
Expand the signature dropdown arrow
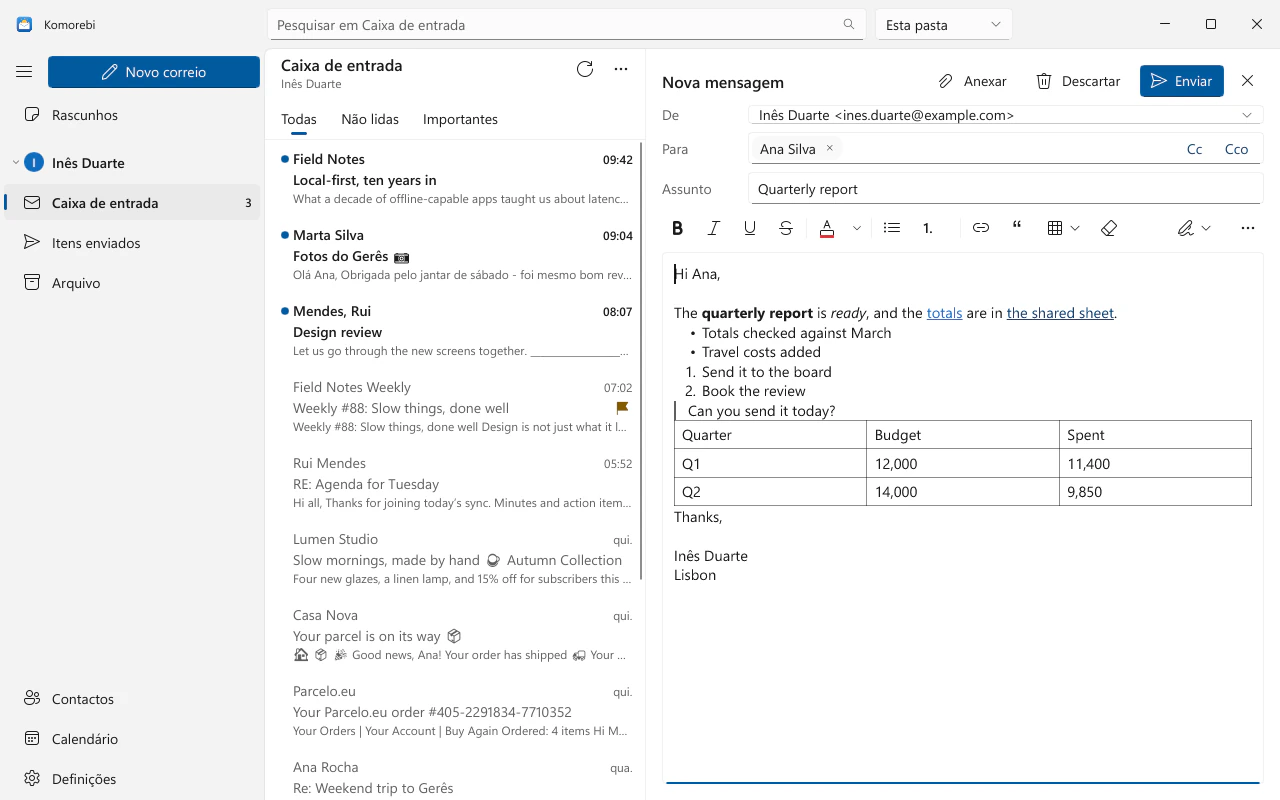tap(1206, 228)
